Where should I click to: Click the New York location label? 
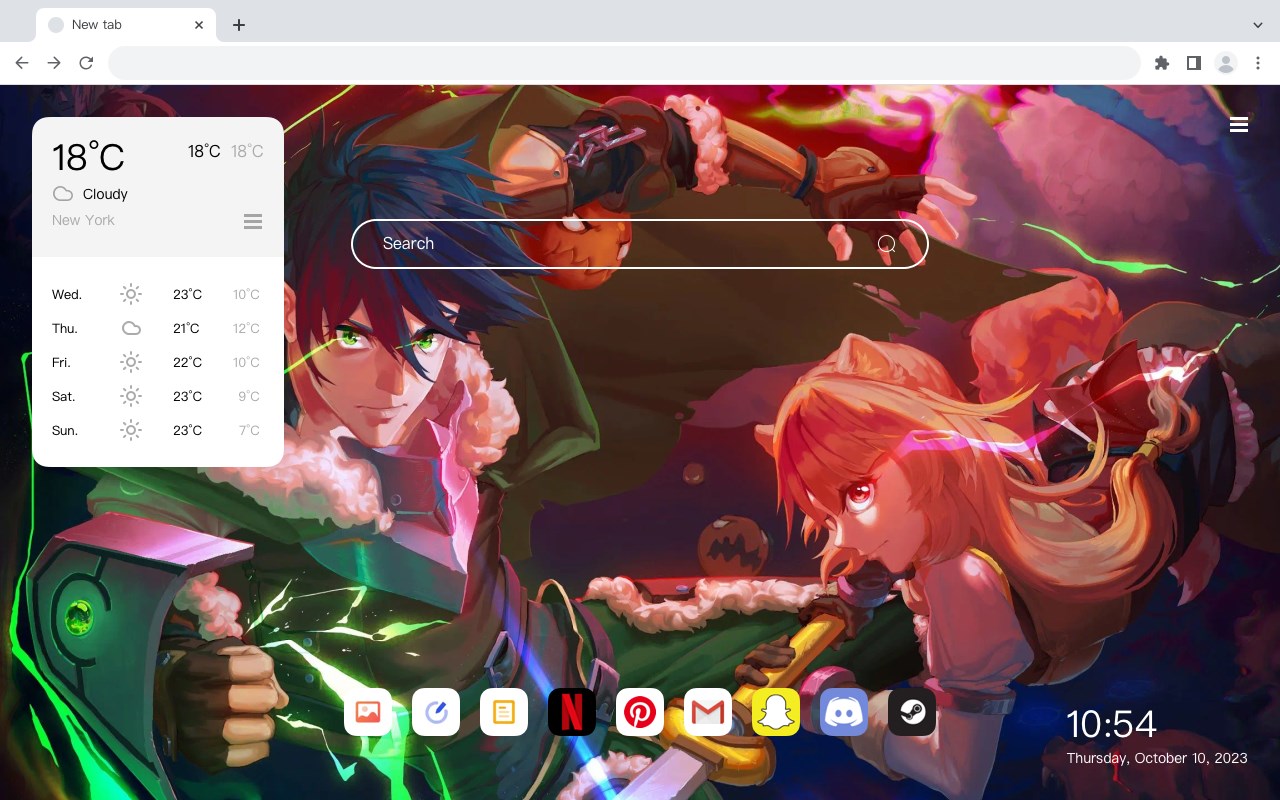(x=83, y=220)
